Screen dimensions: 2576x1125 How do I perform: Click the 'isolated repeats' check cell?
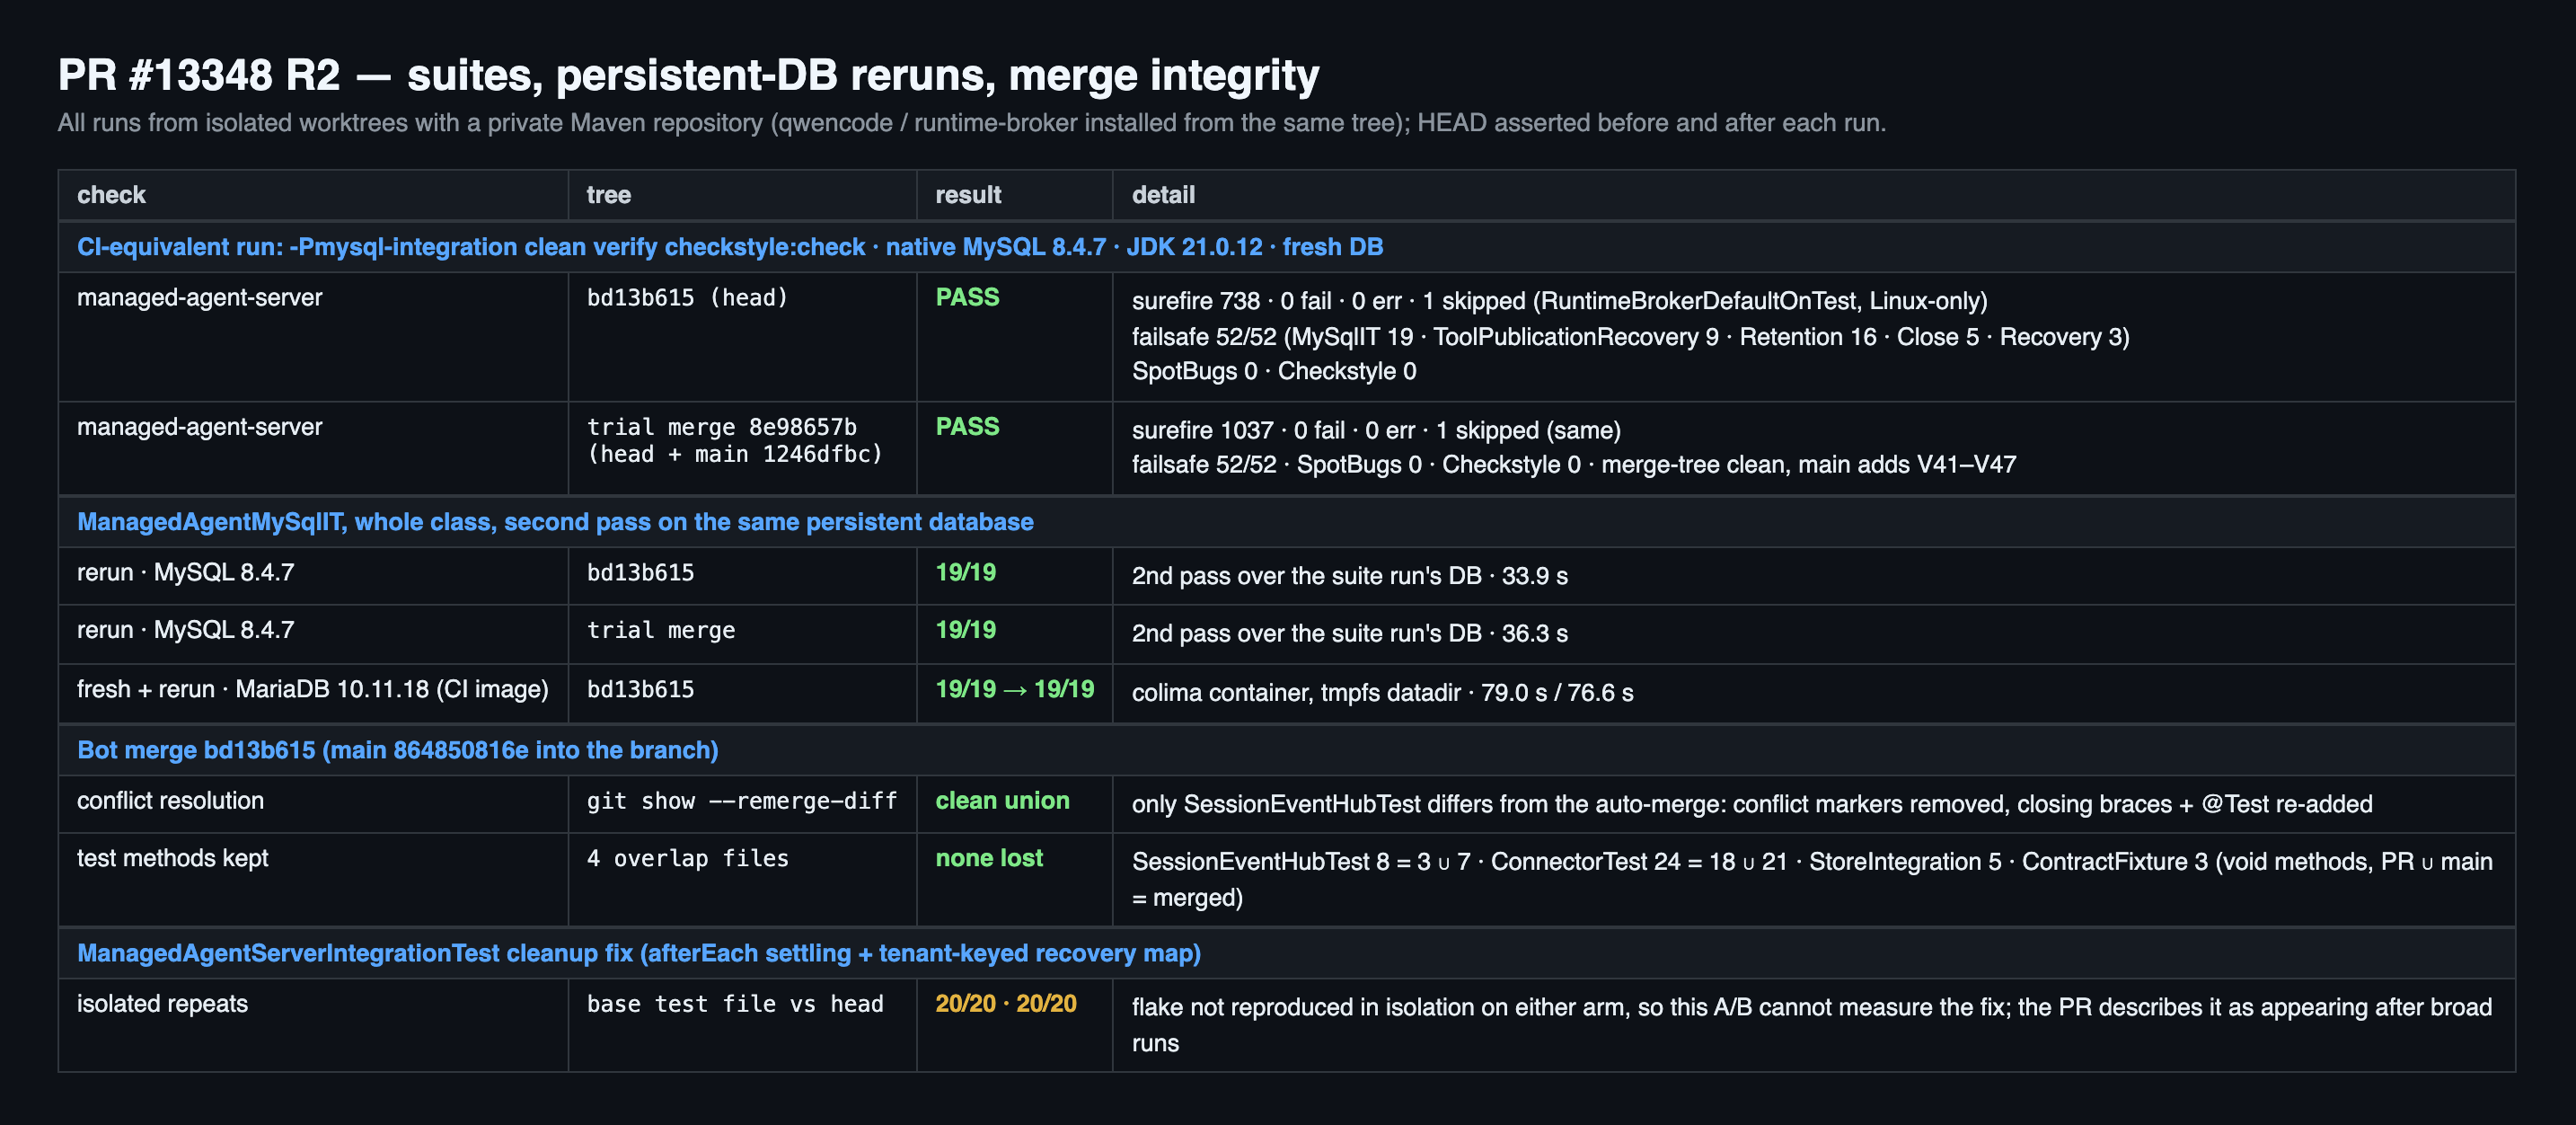162,1004
